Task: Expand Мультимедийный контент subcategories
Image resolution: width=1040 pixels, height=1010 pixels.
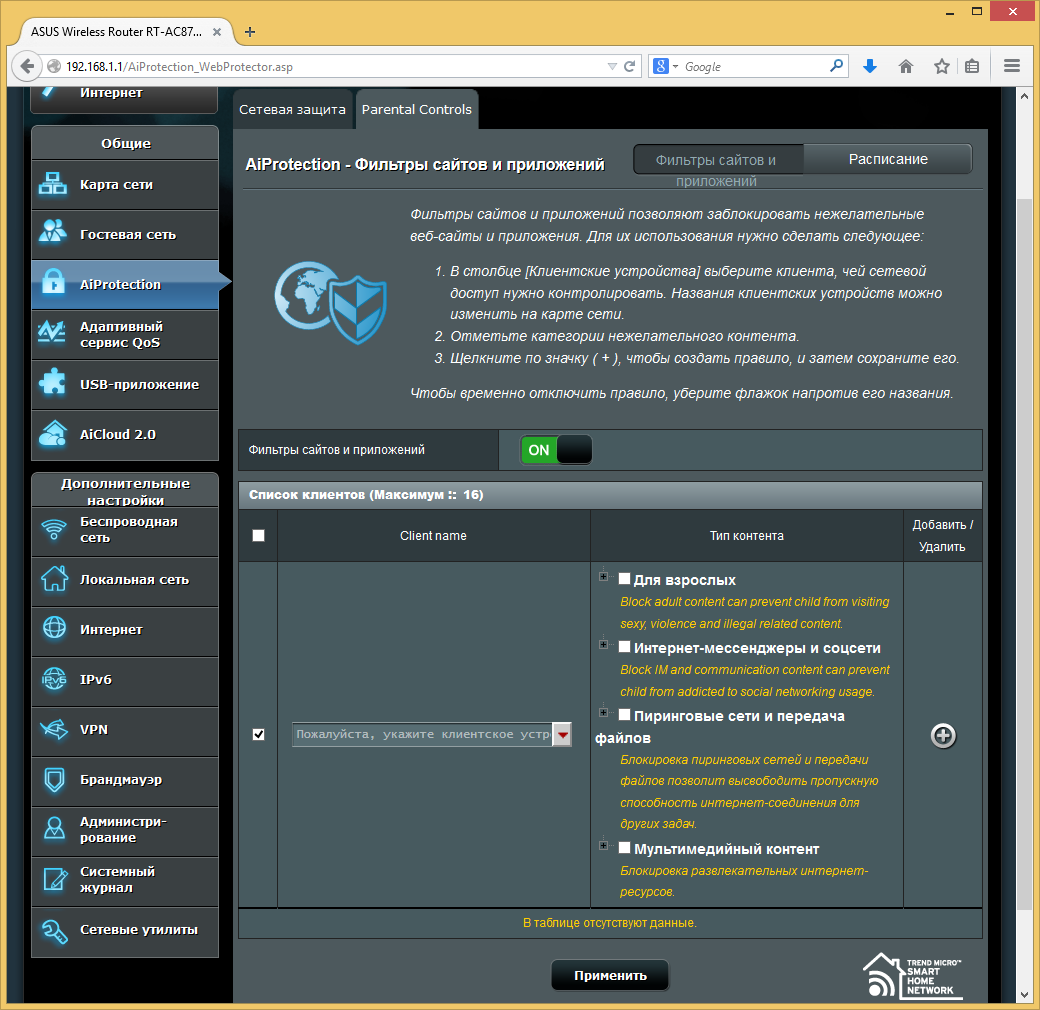Action: pyautogui.click(x=603, y=846)
